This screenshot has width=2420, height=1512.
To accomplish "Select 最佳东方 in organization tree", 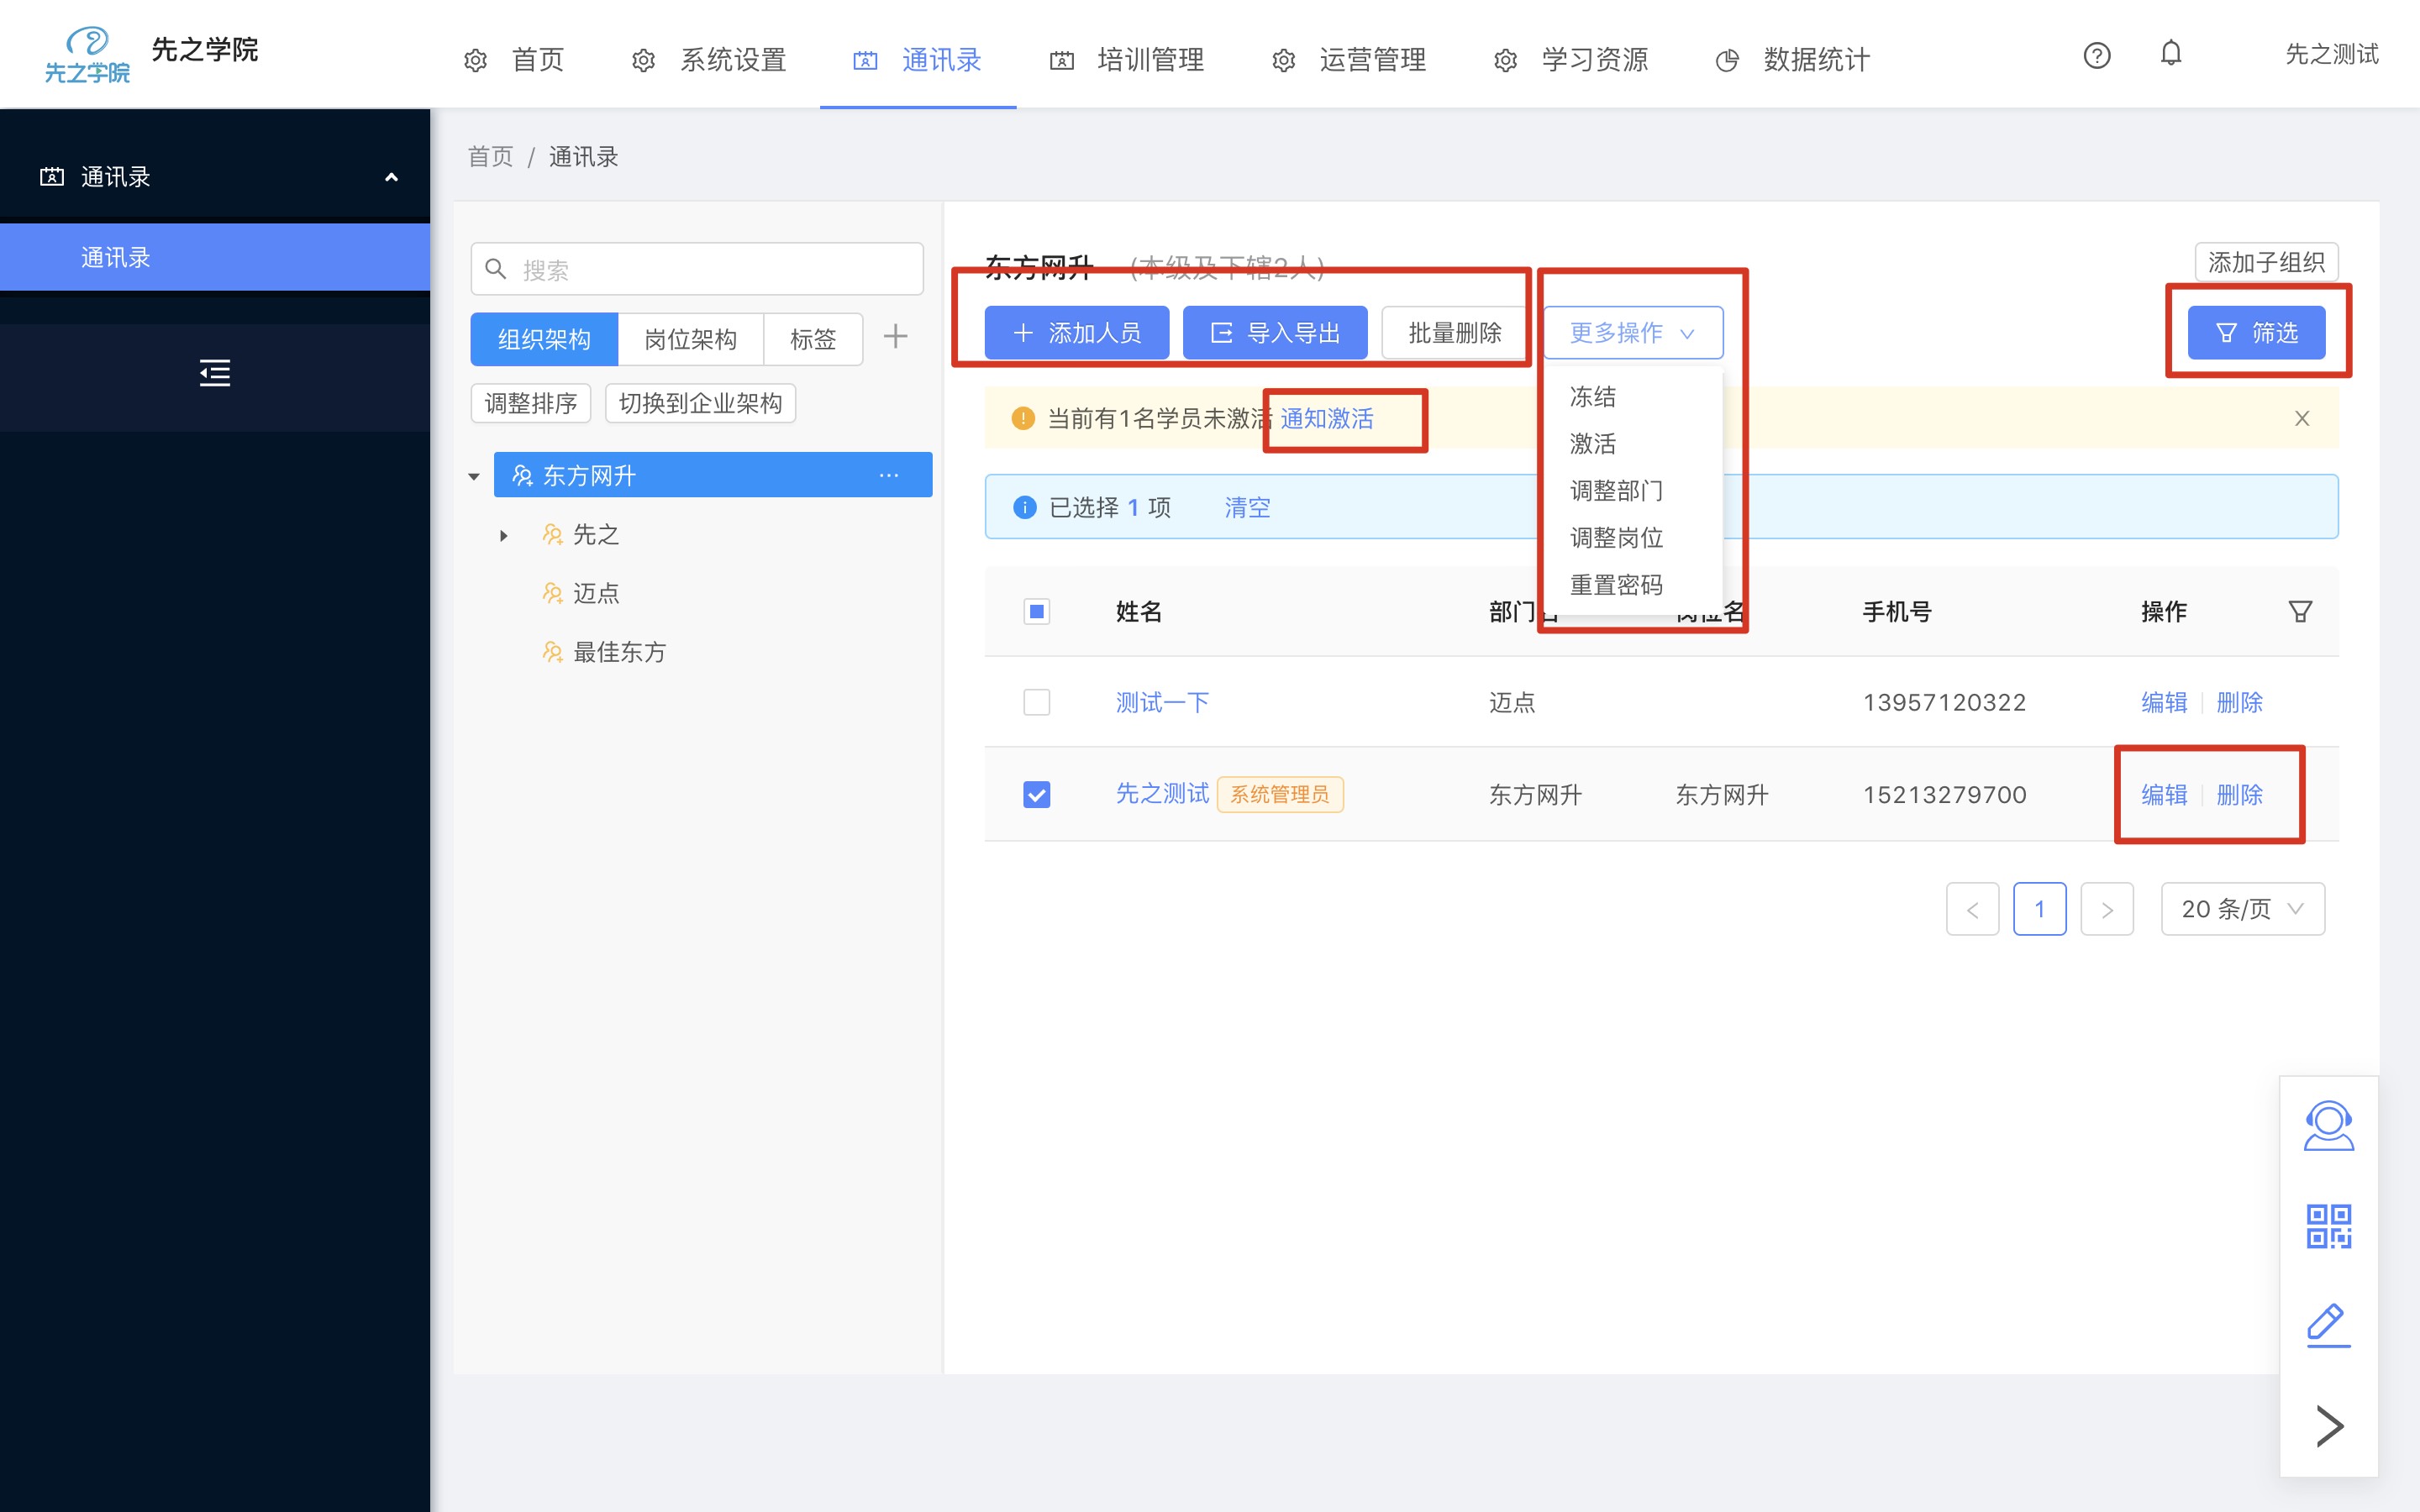I will 619,652.
